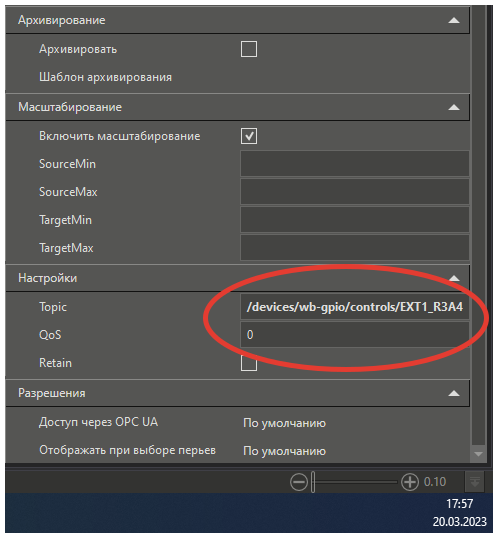Toggle the Retain checkbox

click(x=249, y=363)
